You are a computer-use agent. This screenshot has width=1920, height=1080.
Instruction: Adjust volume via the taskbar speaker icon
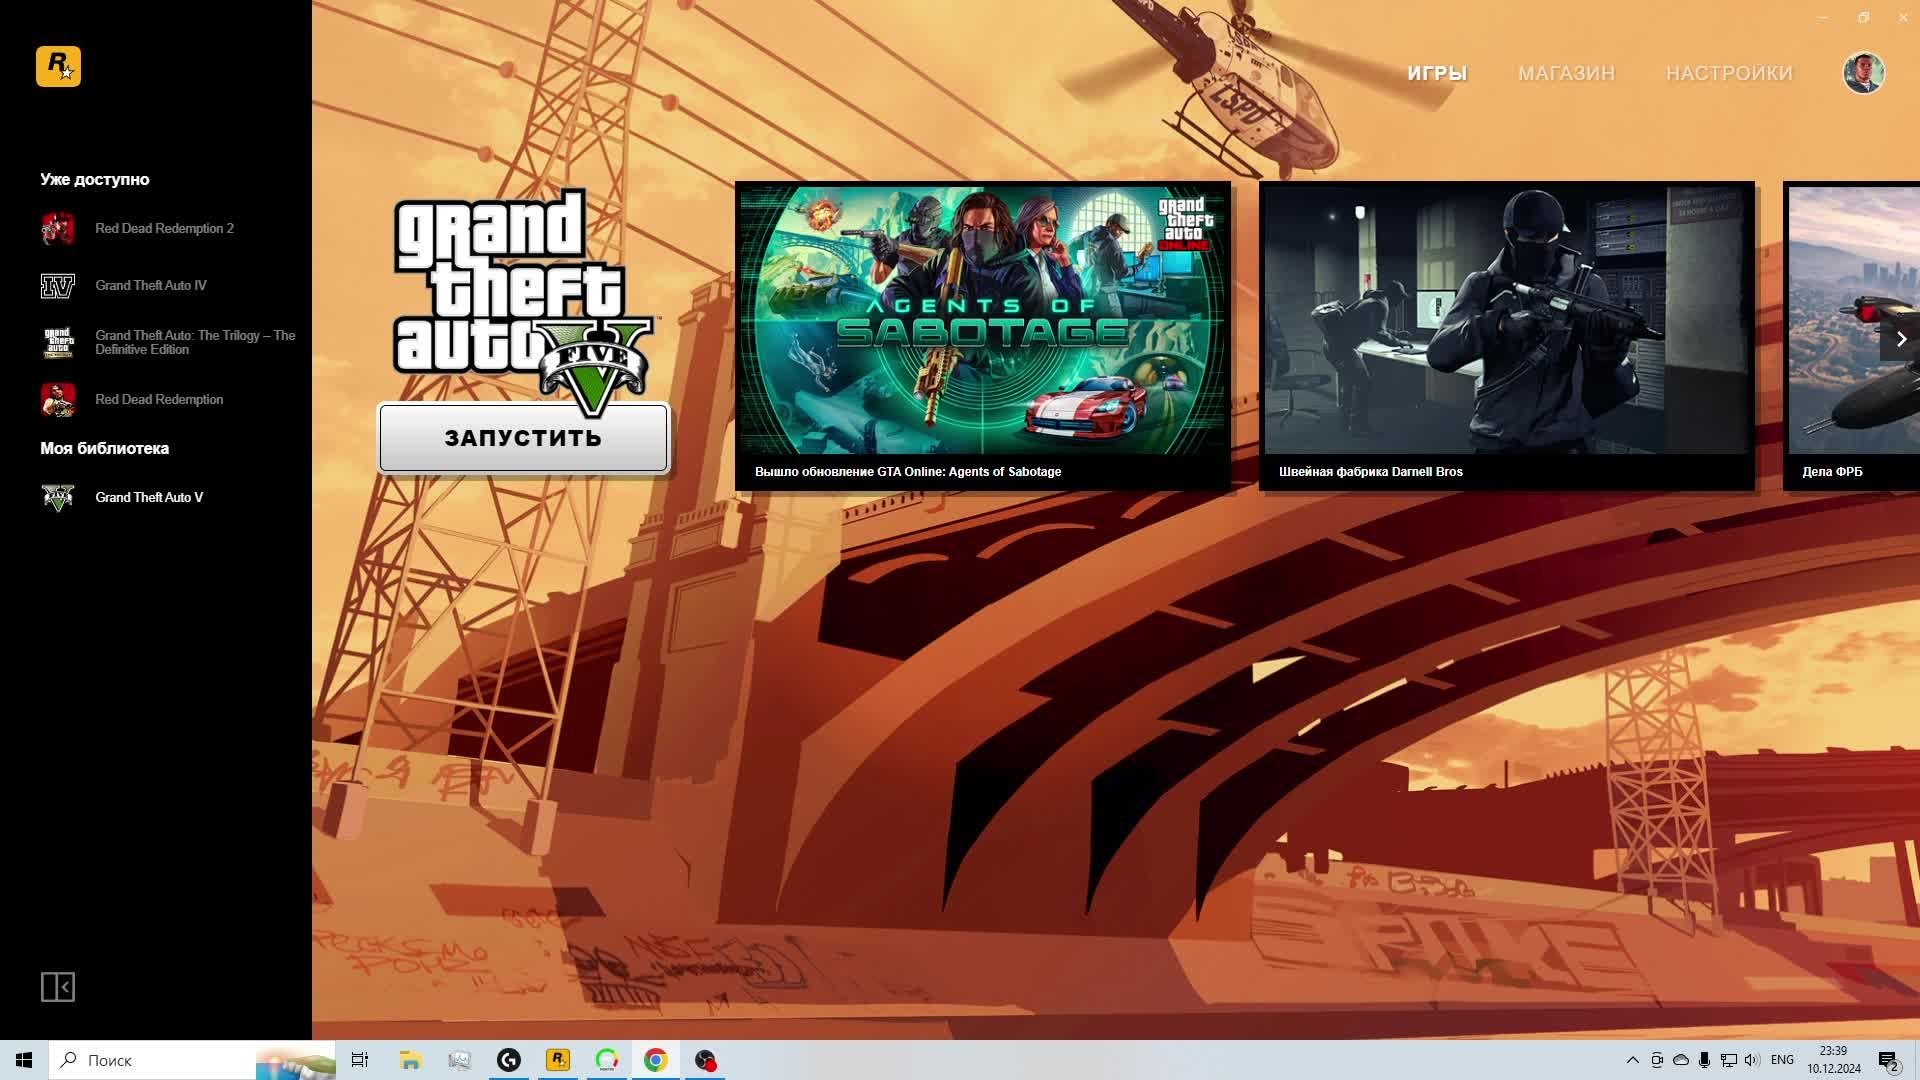point(1751,1060)
